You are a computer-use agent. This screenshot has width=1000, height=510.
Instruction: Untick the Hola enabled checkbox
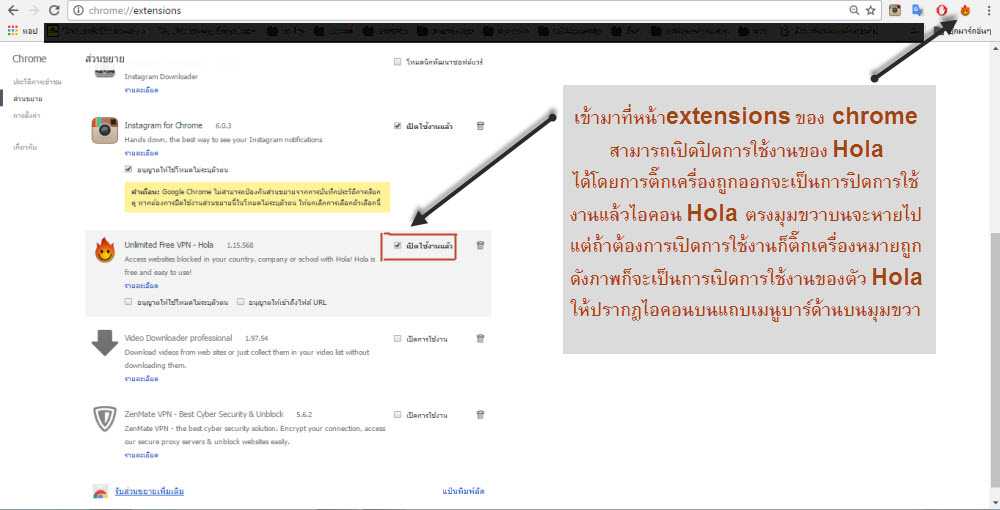coord(397,245)
